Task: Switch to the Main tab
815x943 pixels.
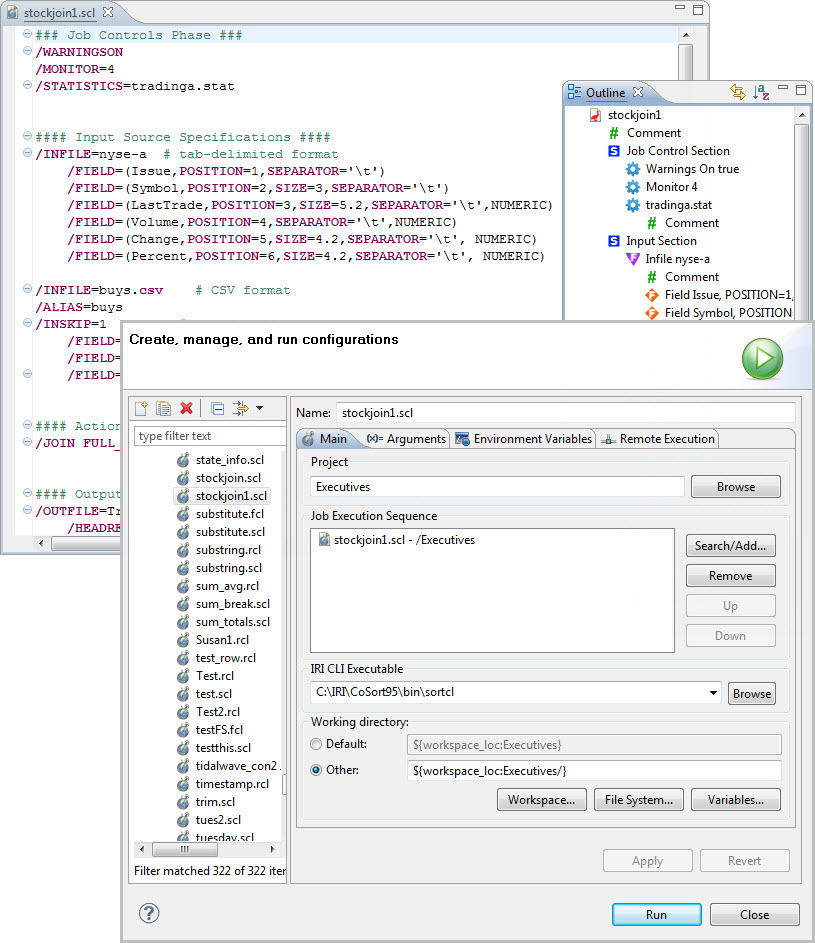Action: click(325, 439)
